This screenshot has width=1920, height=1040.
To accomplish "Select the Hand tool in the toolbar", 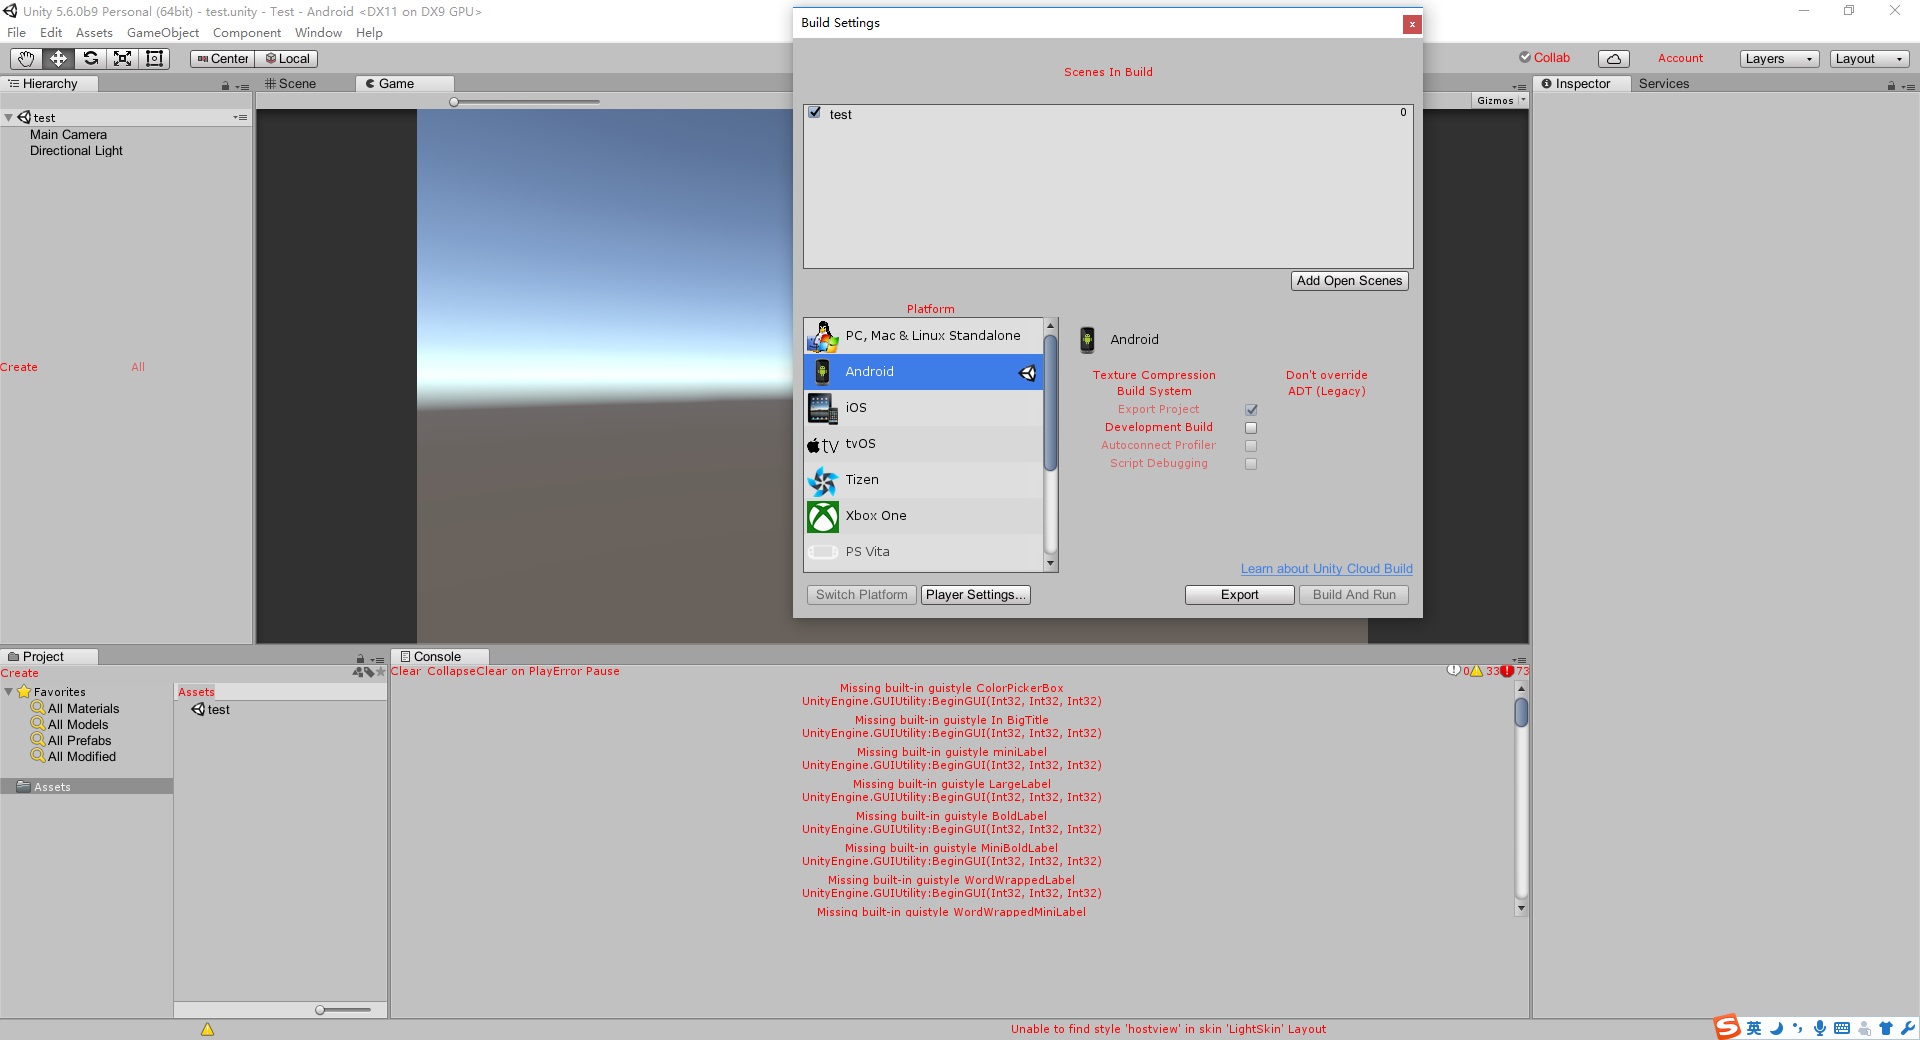I will pos(26,59).
